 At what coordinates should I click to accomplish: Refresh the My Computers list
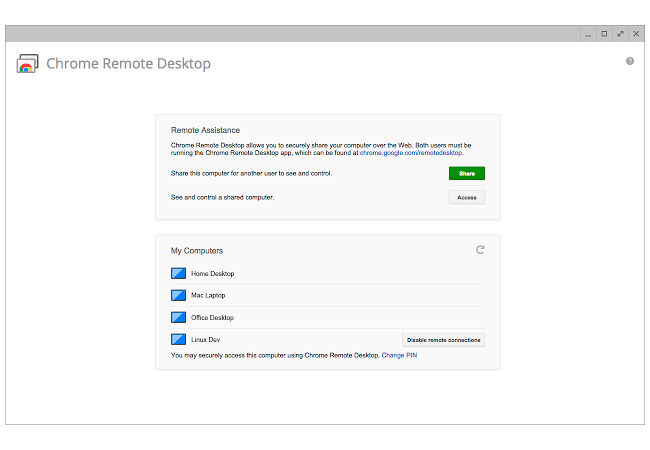[x=480, y=250]
